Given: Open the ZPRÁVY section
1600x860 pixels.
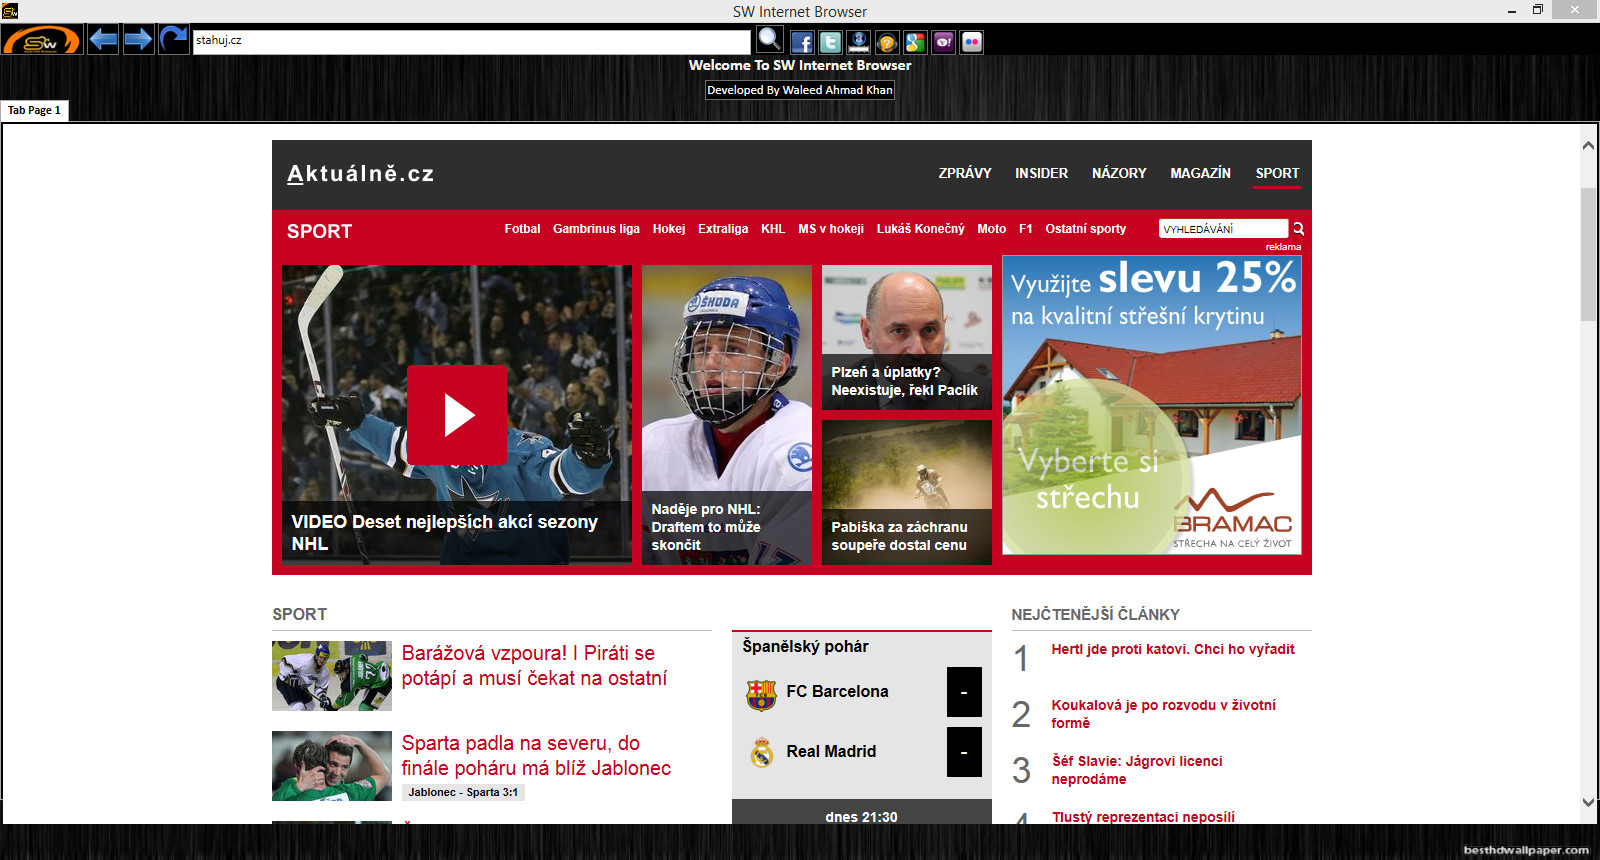Looking at the screenshot, I should point(965,173).
